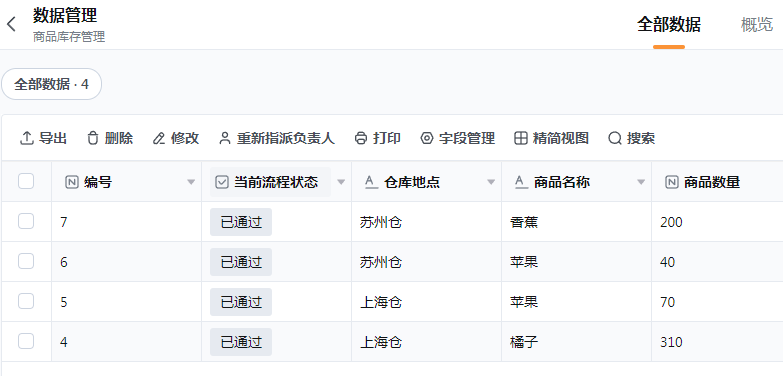Open the 商品名称 column dropdown arrow
The height and width of the screenshot is (376, 783).
[x=641, y=182]
